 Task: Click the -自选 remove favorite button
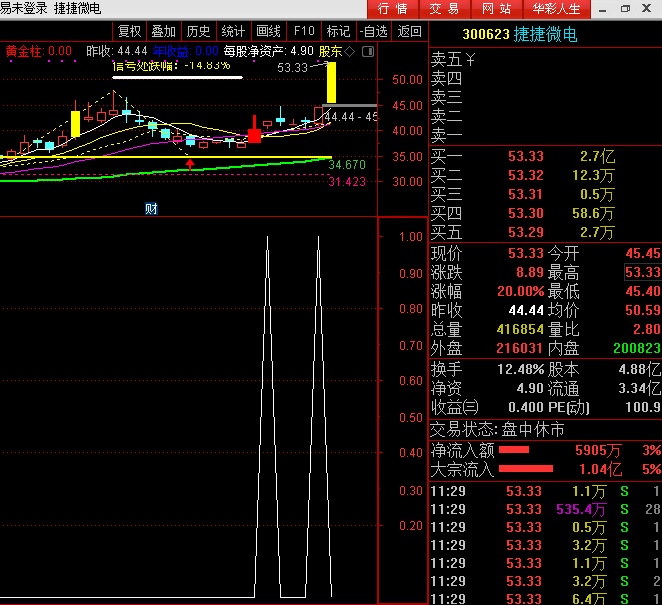(373, 31)
